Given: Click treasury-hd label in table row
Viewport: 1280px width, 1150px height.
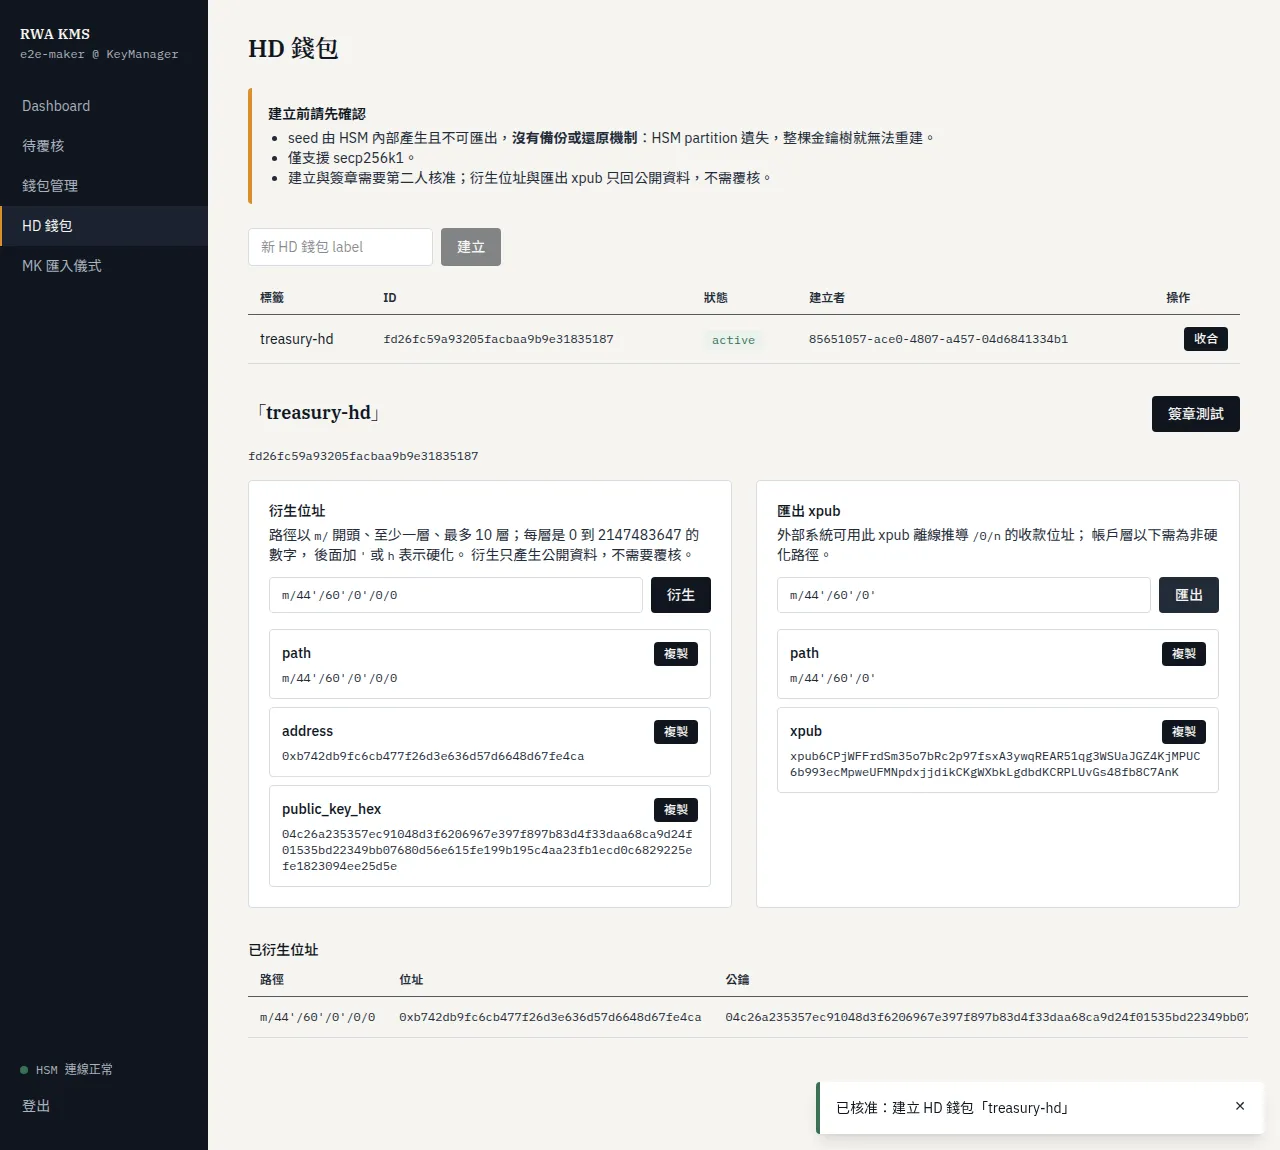Looking at the screenshot, I should (297, 339).
